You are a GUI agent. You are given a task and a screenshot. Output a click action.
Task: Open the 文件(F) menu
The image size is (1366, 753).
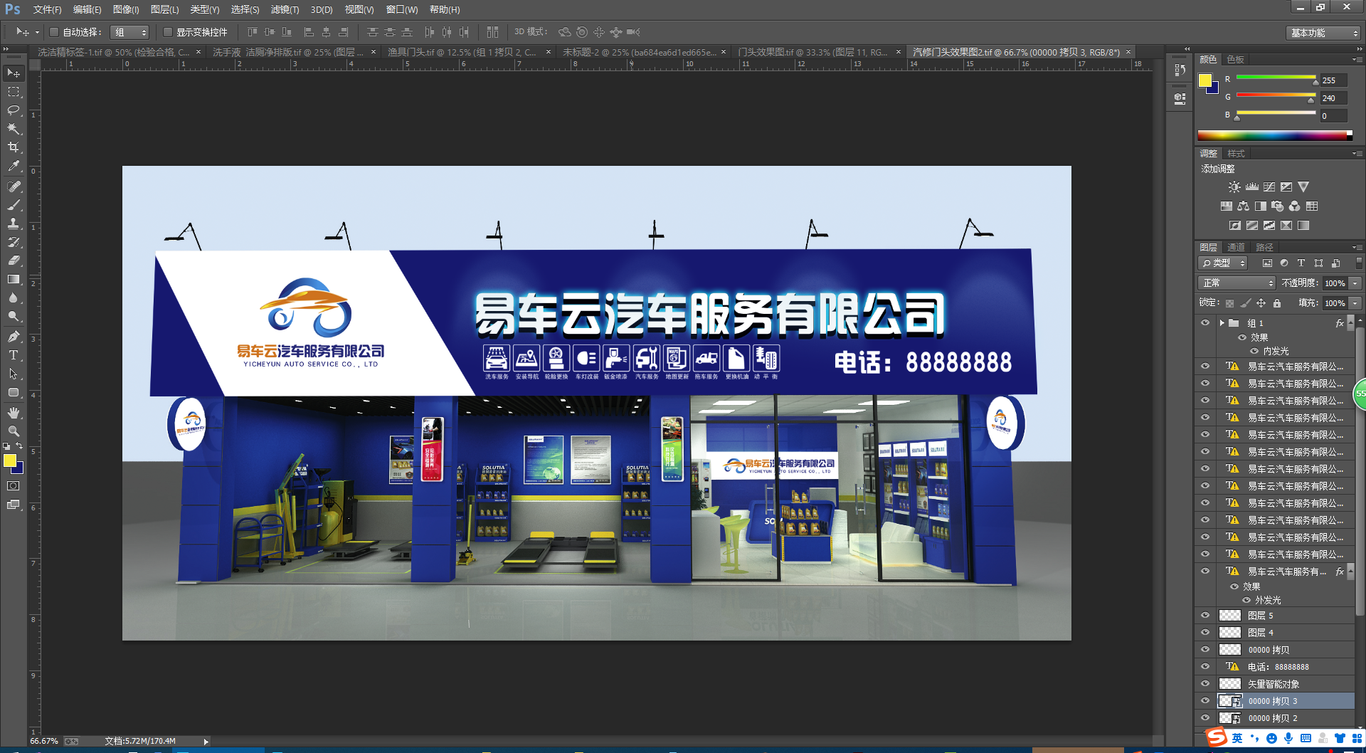(x=47, y=9)
